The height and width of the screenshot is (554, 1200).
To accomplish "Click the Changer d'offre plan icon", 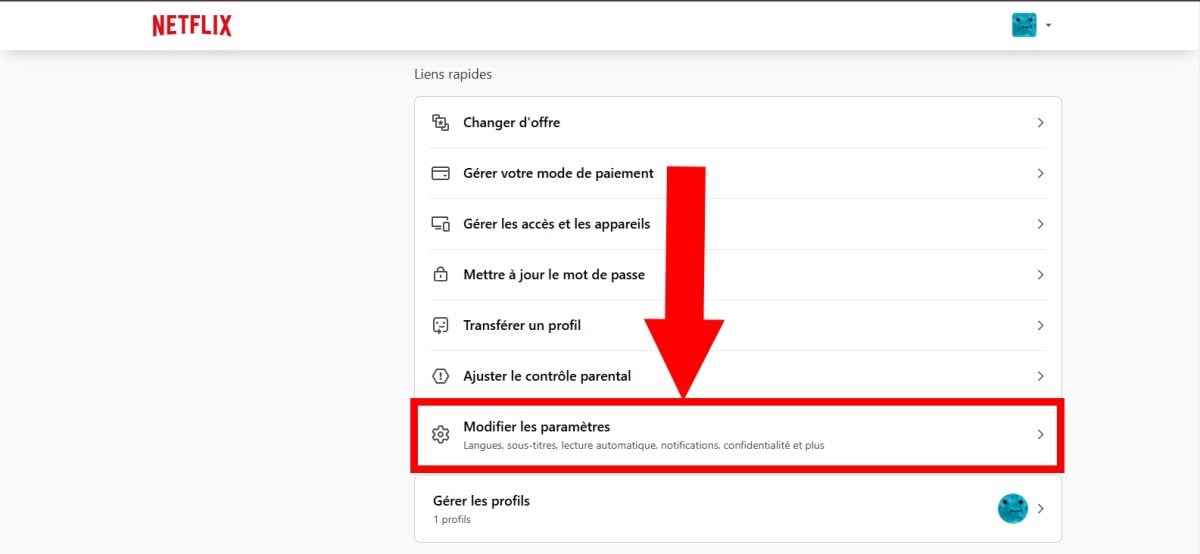I will pos(440,123).
